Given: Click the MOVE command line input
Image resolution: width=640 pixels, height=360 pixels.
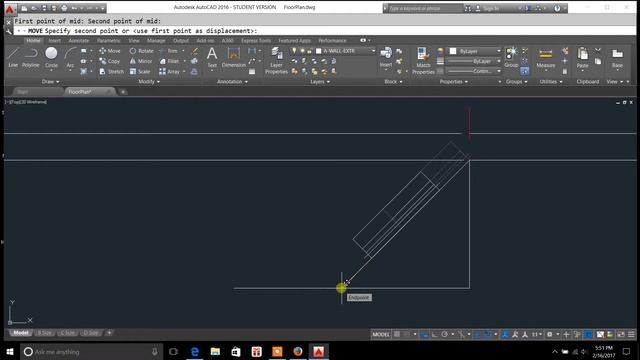Looking at the screenshot, I should [324, 31].
